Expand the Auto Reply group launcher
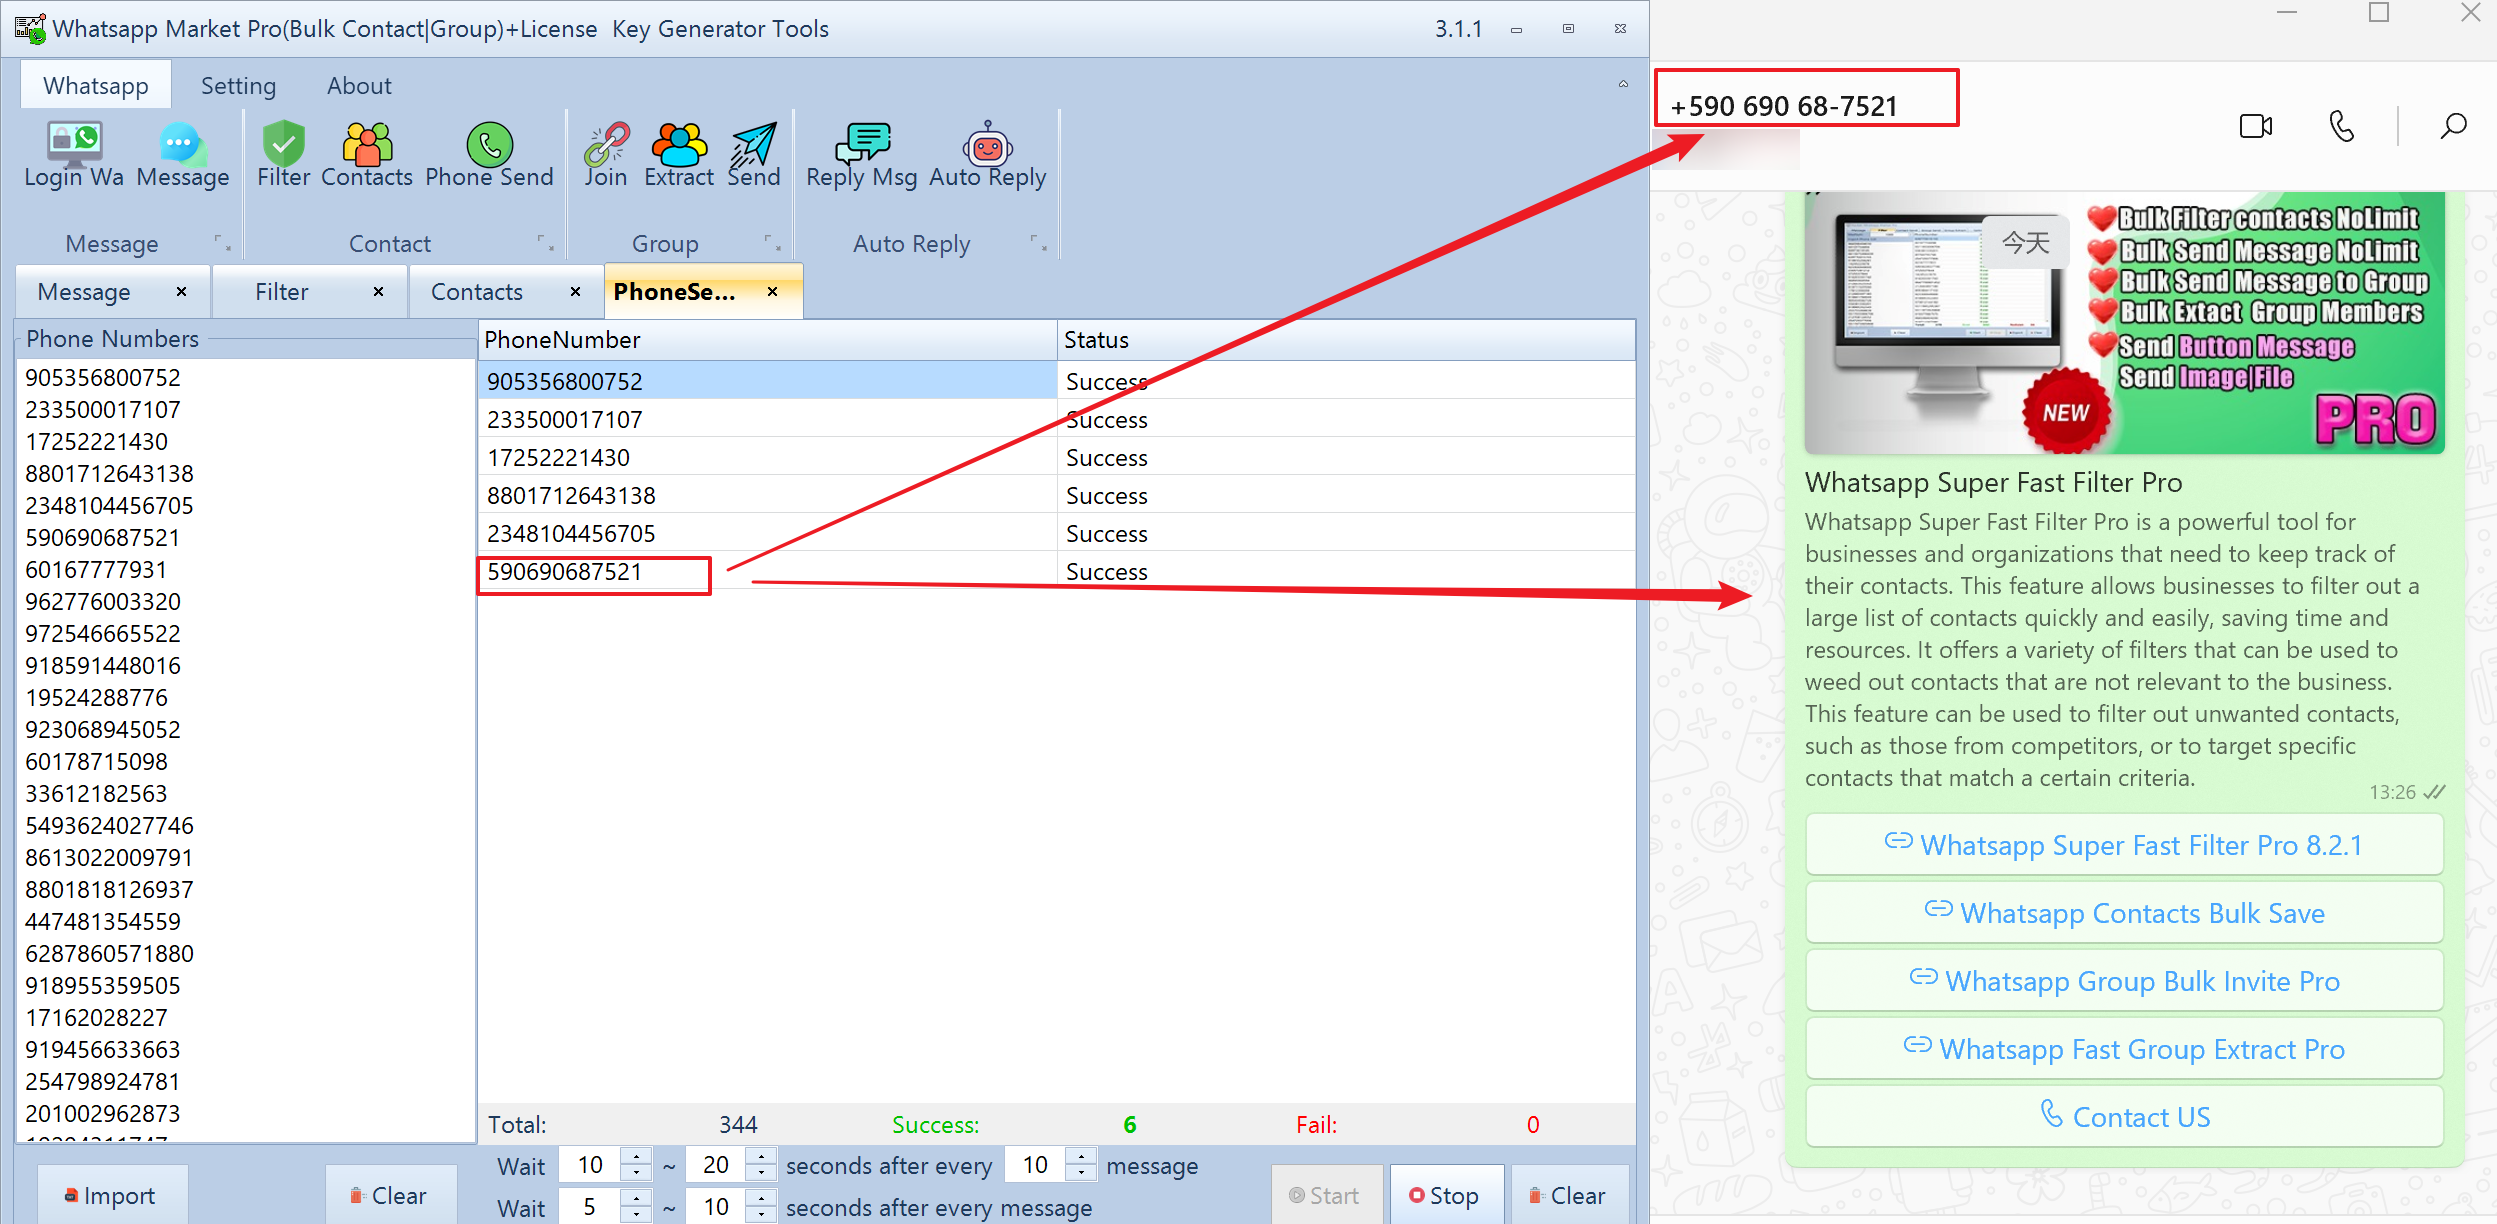Viewport: 2497px width, 1224px height. pos(1039,243)
